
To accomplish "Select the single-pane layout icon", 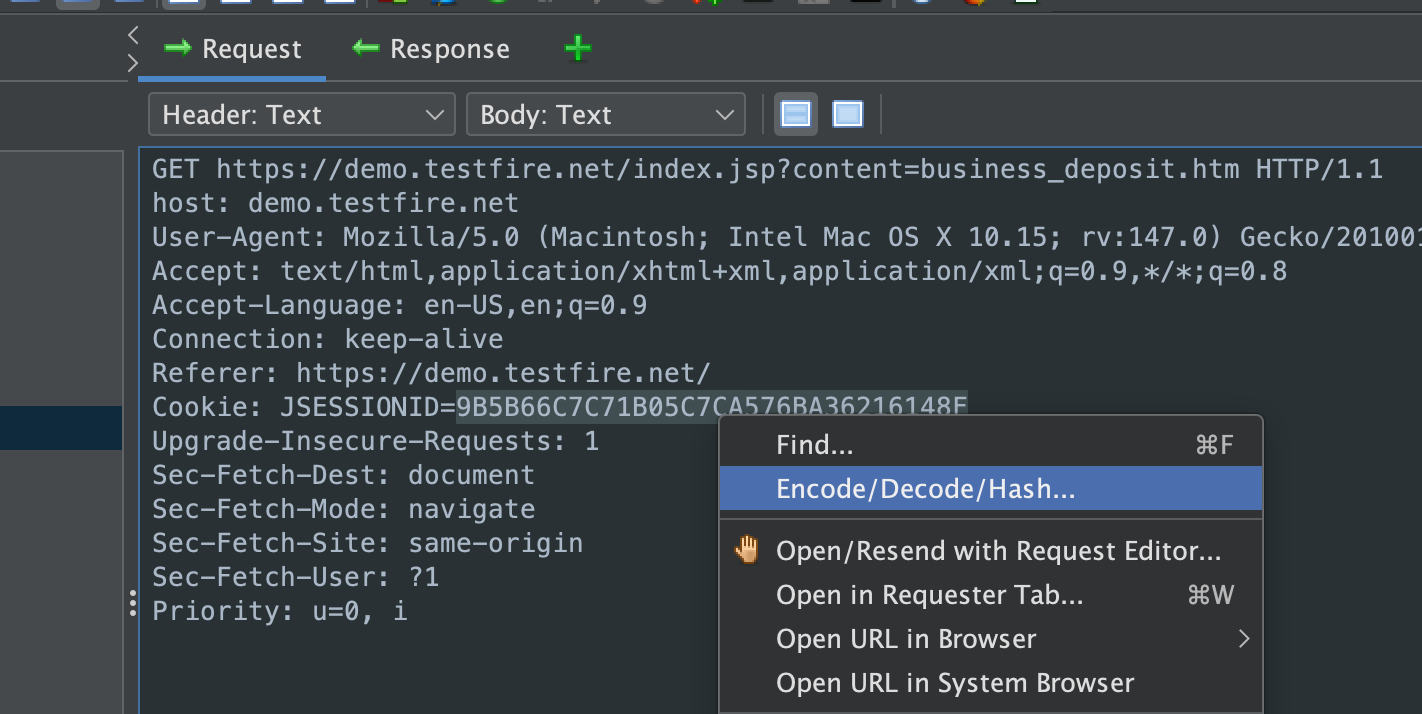I will coord(847,113).
